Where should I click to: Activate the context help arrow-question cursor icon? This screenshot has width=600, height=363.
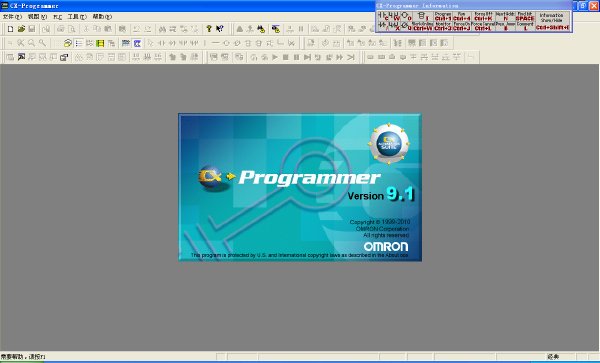220,29
